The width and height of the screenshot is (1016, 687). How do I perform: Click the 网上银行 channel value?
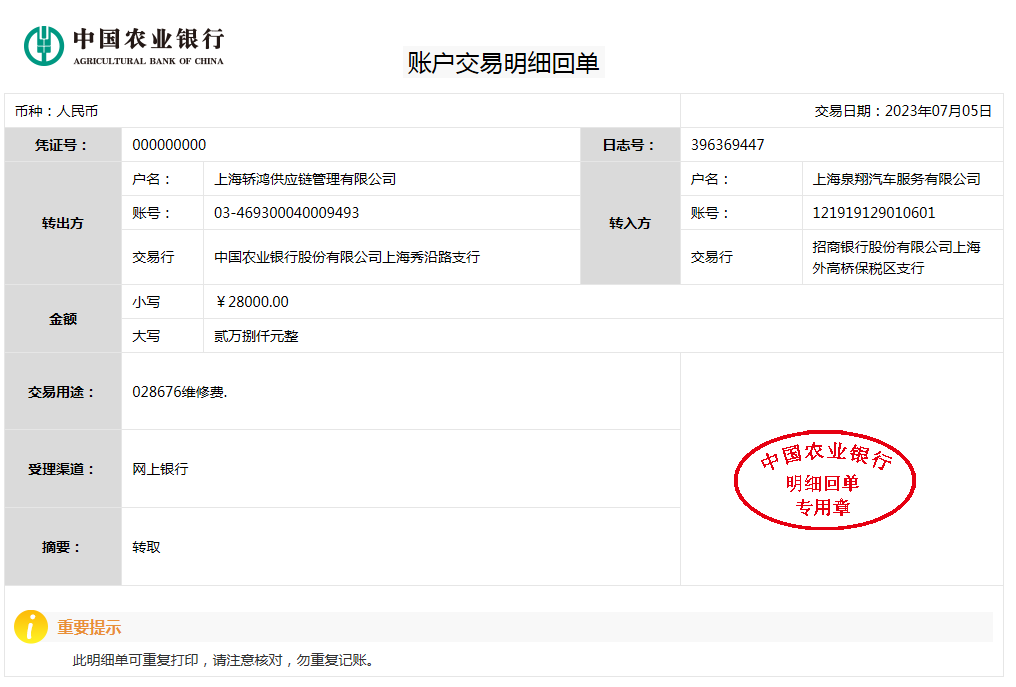click(x=160, y=469)
